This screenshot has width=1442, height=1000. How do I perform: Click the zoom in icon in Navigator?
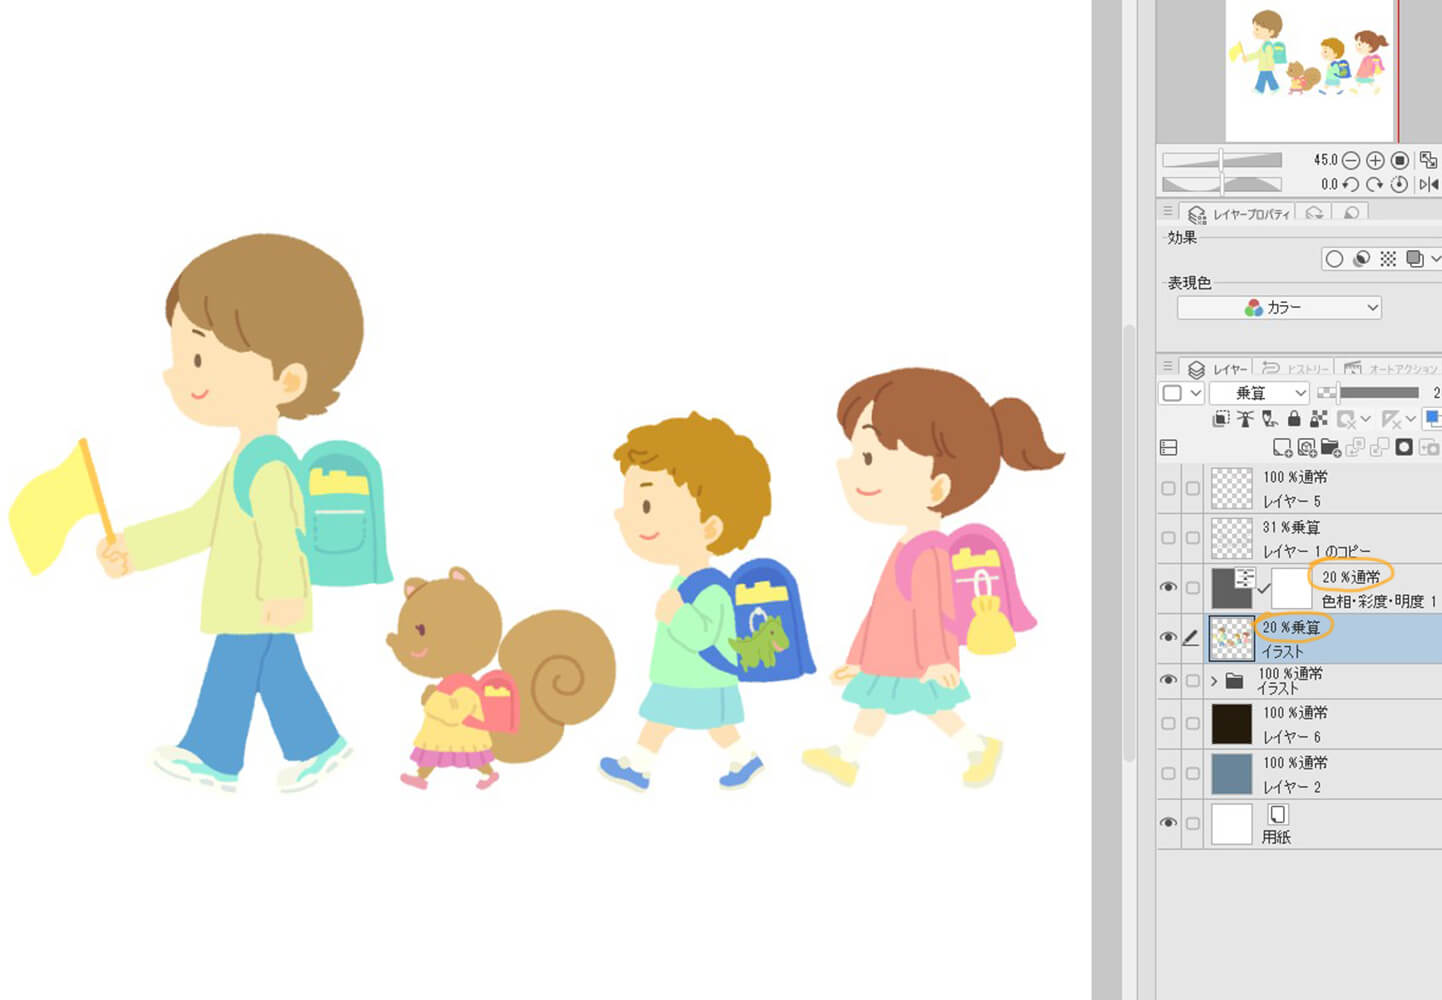click(x=1375, y=160)
